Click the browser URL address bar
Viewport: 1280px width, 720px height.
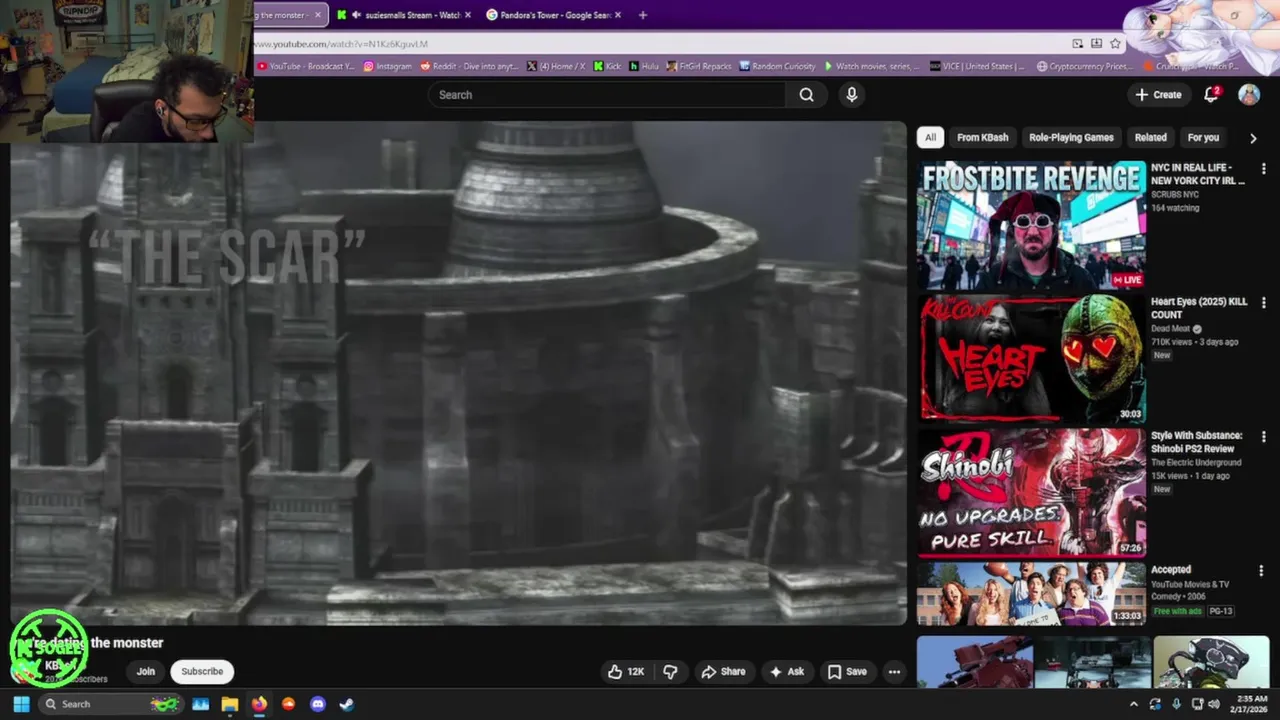coord(660,44)
